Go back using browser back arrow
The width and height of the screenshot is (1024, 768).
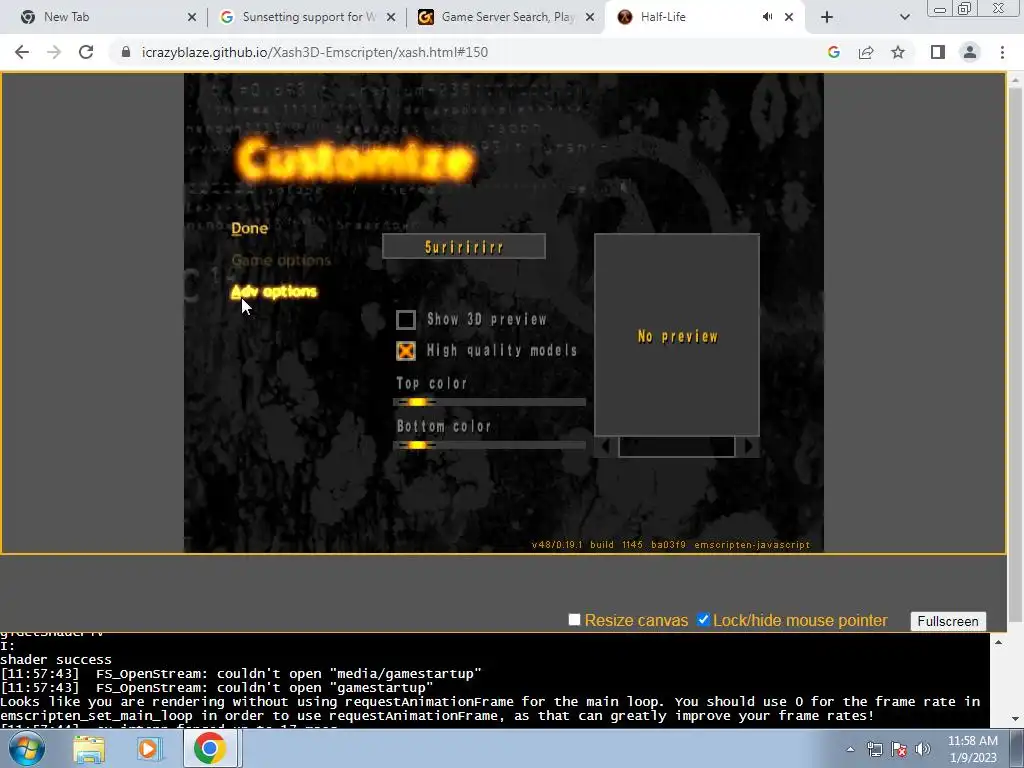click(x=22, y=52)
